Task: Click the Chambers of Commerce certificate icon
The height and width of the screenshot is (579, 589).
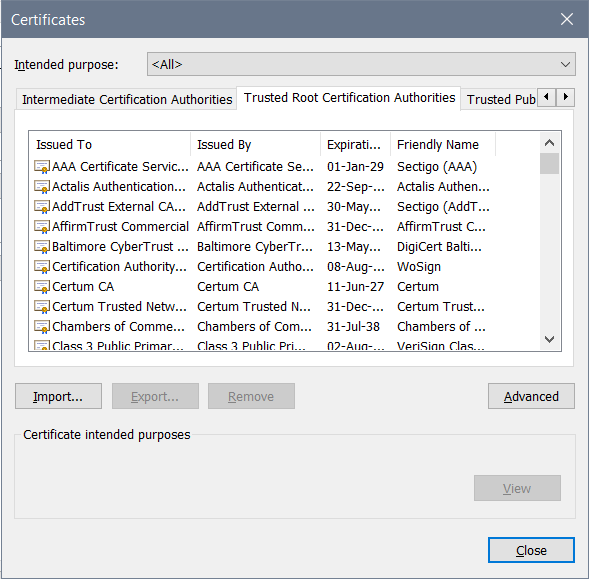Action: [42, 327]
